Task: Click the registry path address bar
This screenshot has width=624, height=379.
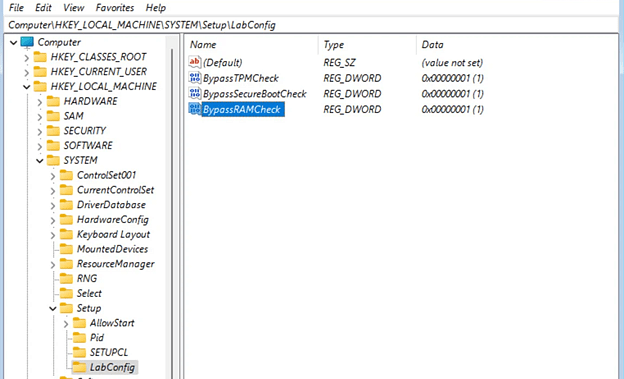Action: coord(310,25)
